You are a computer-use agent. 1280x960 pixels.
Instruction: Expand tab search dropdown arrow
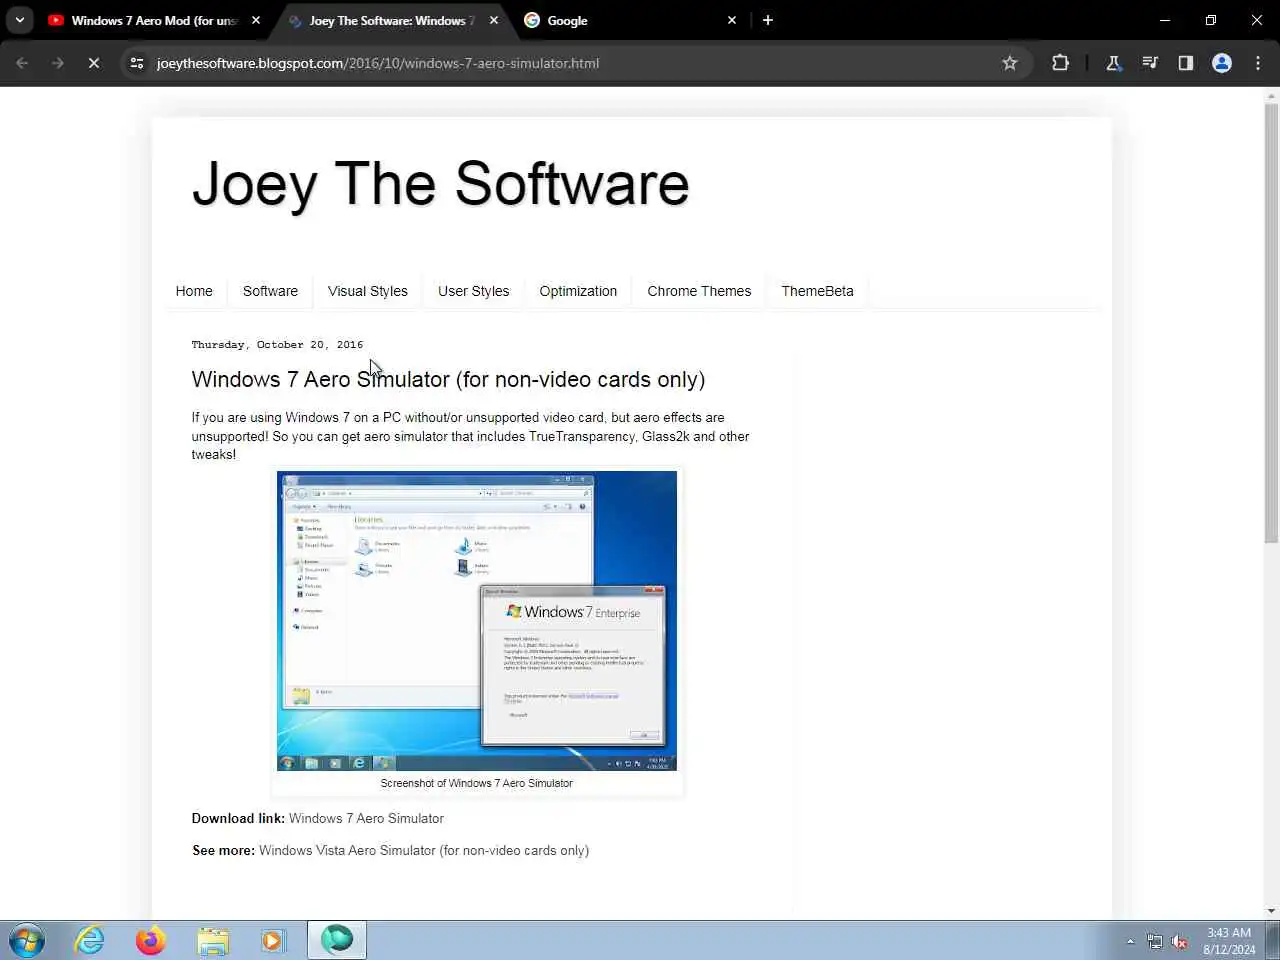coord(20,20)
